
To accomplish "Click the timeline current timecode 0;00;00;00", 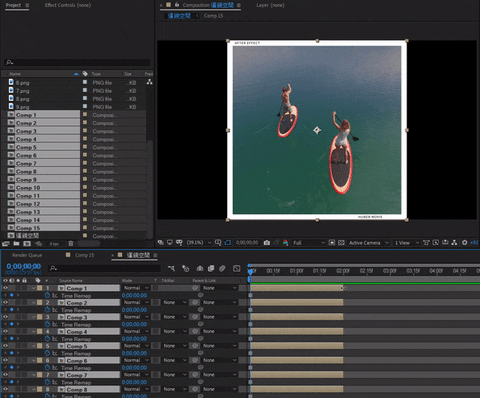I will [24, 266].
